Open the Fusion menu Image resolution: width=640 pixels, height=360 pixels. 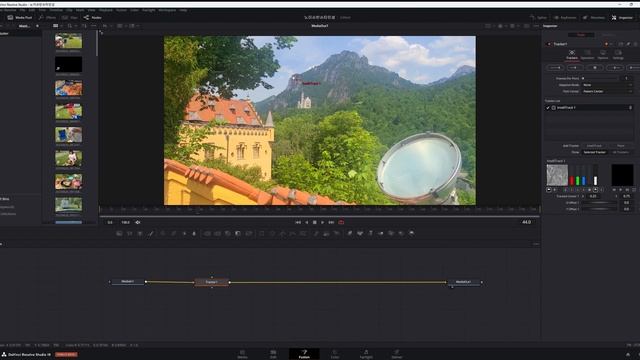click(x=121, y=10)
